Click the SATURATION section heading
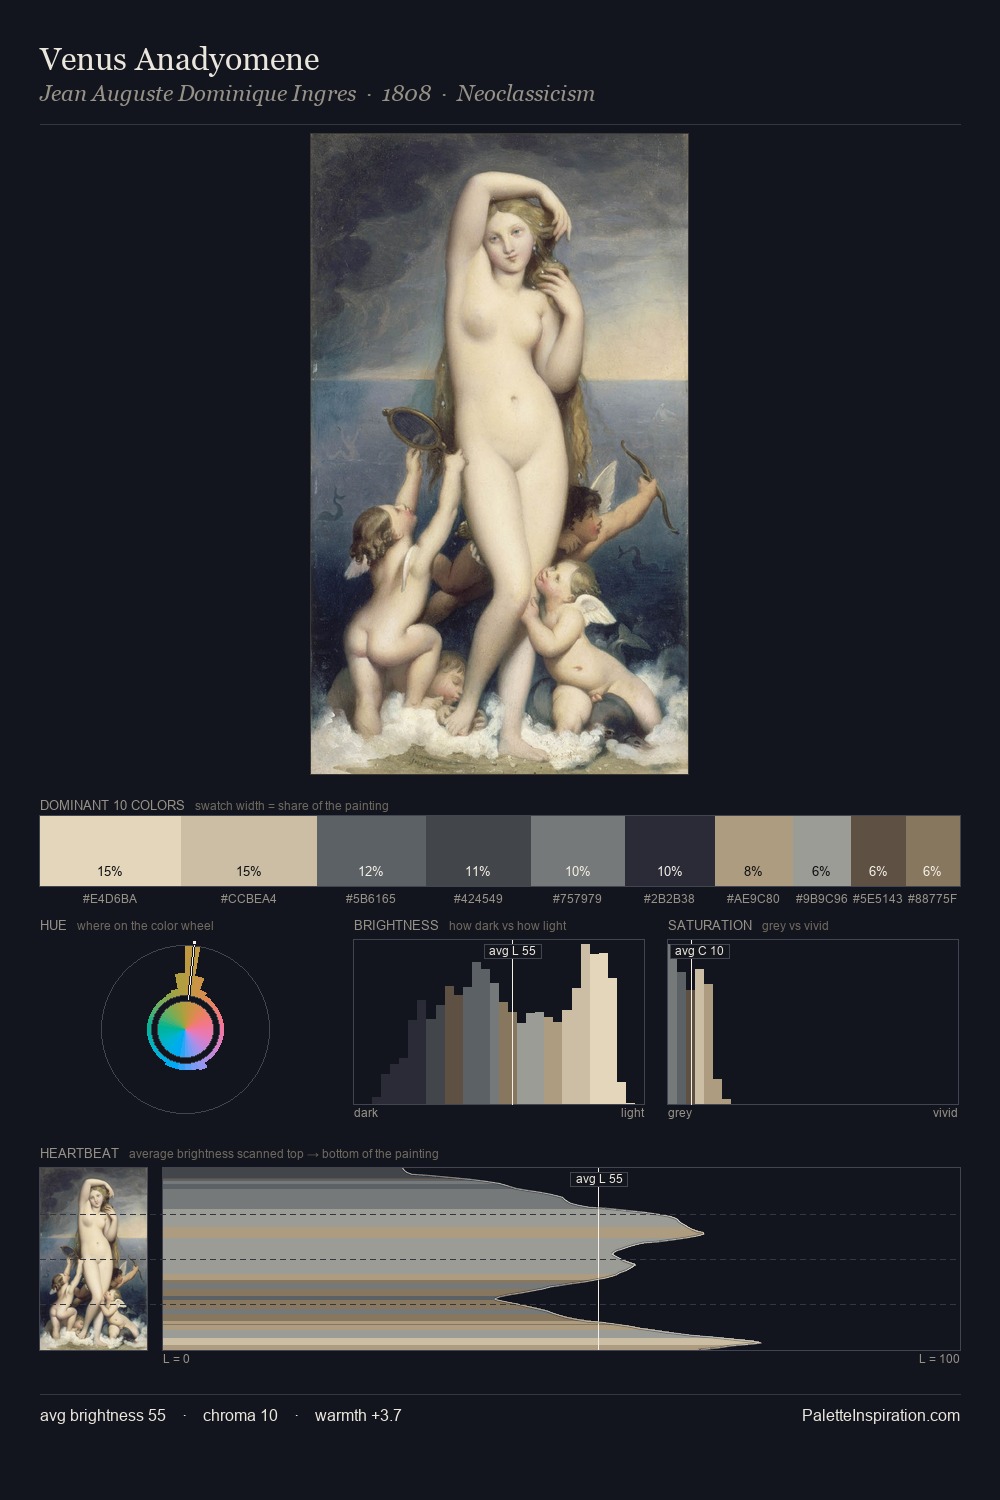 click(x=710, y=925)
